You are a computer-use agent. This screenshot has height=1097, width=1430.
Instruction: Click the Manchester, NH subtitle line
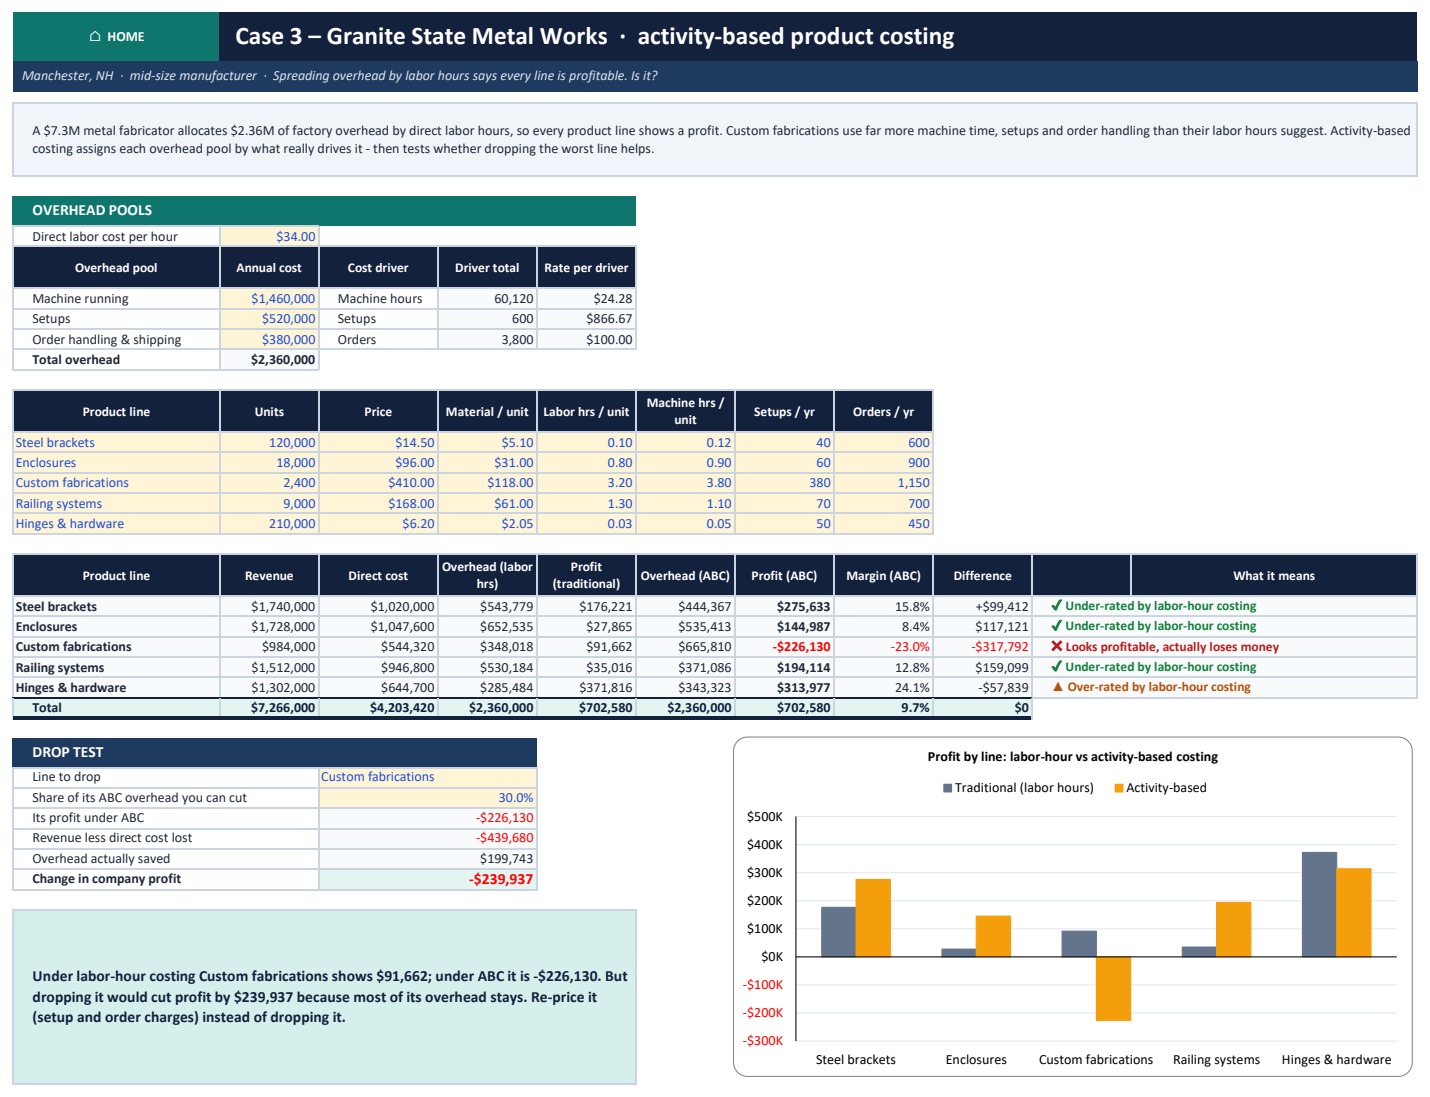pyautogui.click(x=340, y=76)
